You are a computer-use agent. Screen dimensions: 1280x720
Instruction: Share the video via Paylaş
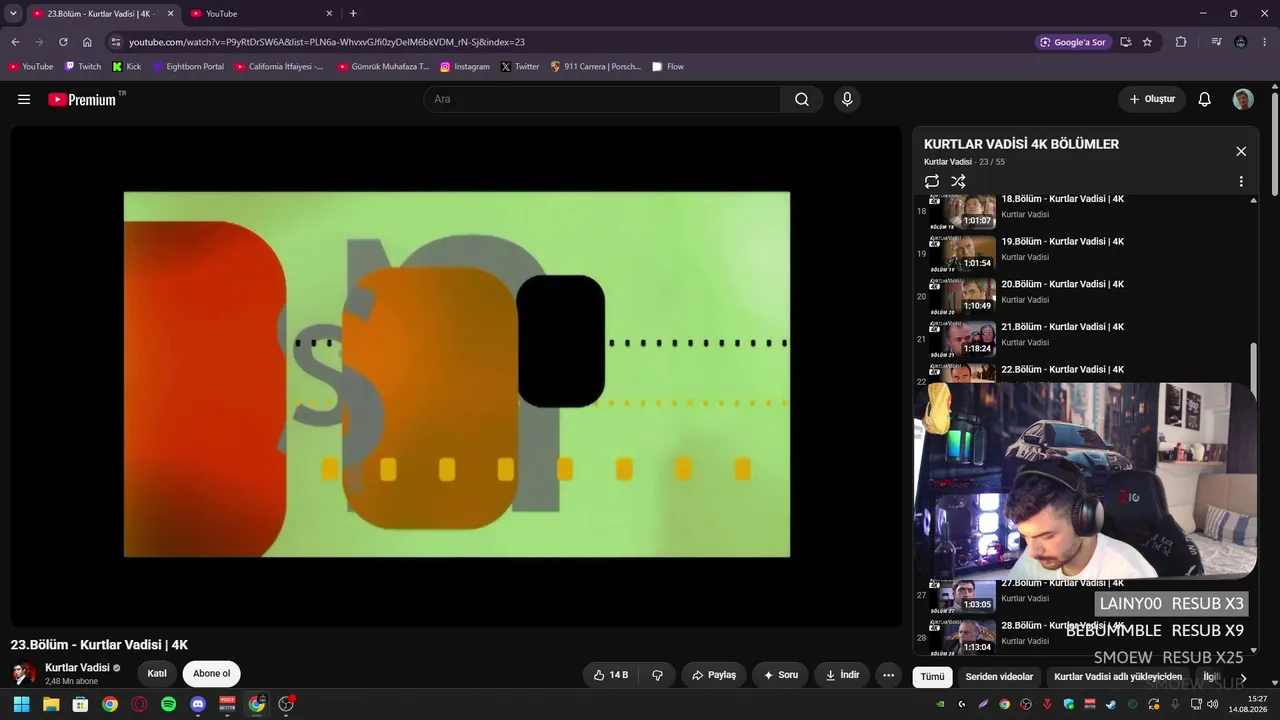click(714, 675)
